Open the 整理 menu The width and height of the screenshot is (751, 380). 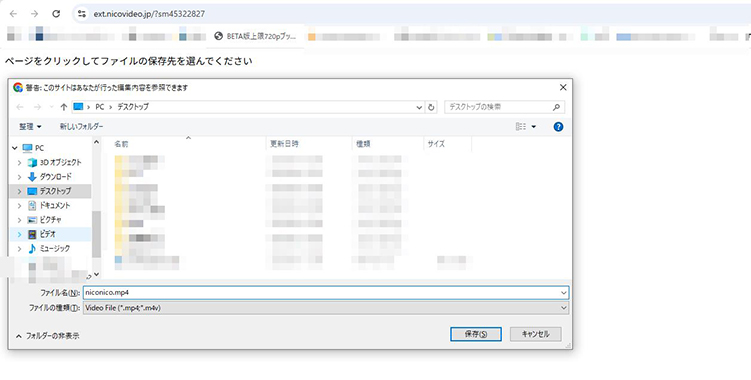coord(30,127)
